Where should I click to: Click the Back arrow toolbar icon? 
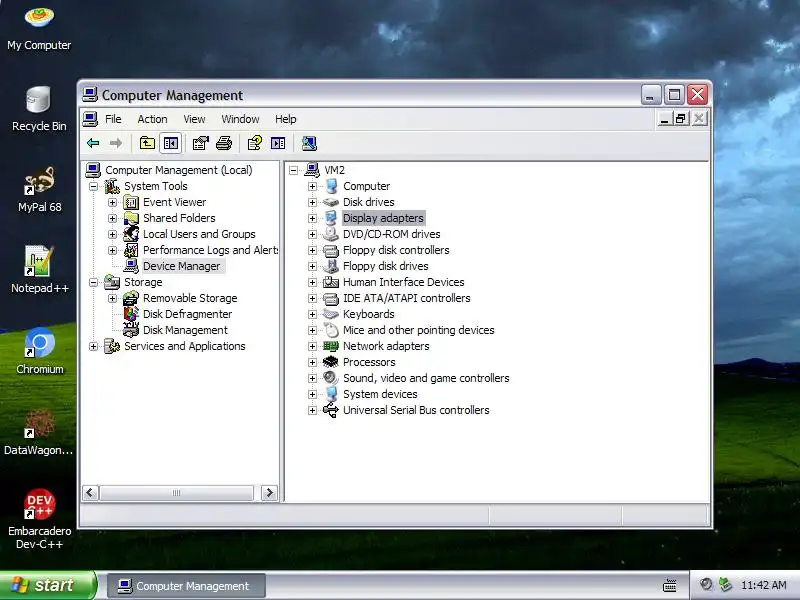pos(93,143)
